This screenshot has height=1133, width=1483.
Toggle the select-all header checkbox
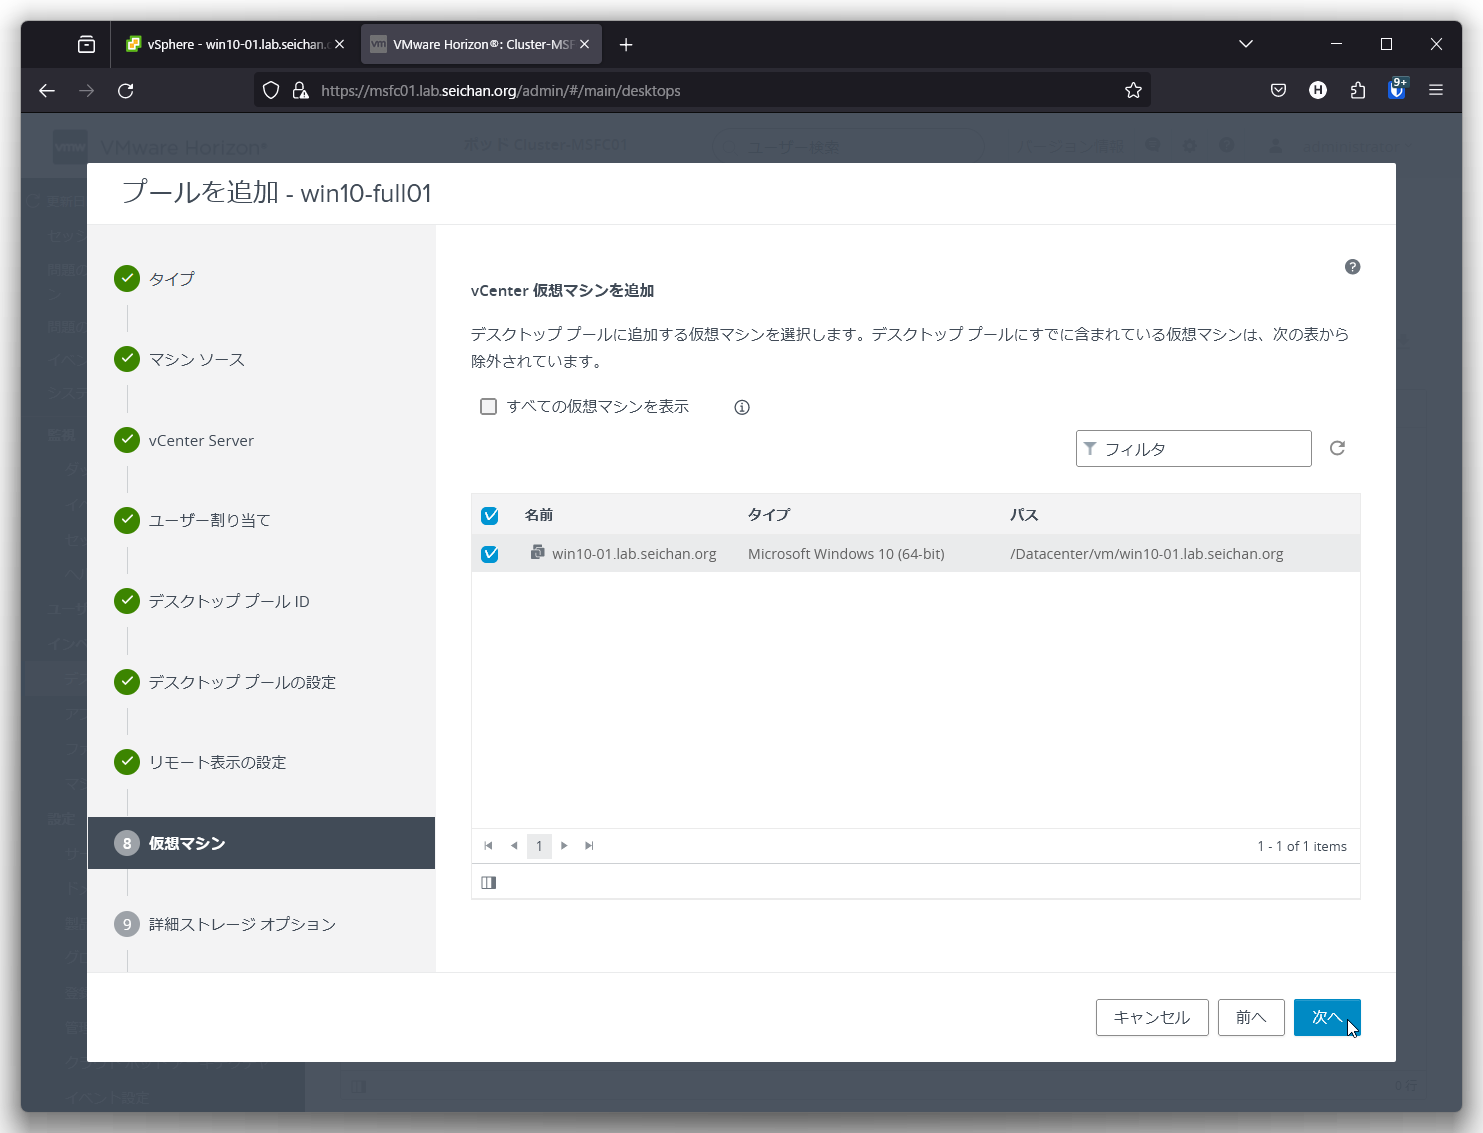(x=490, y=516)
